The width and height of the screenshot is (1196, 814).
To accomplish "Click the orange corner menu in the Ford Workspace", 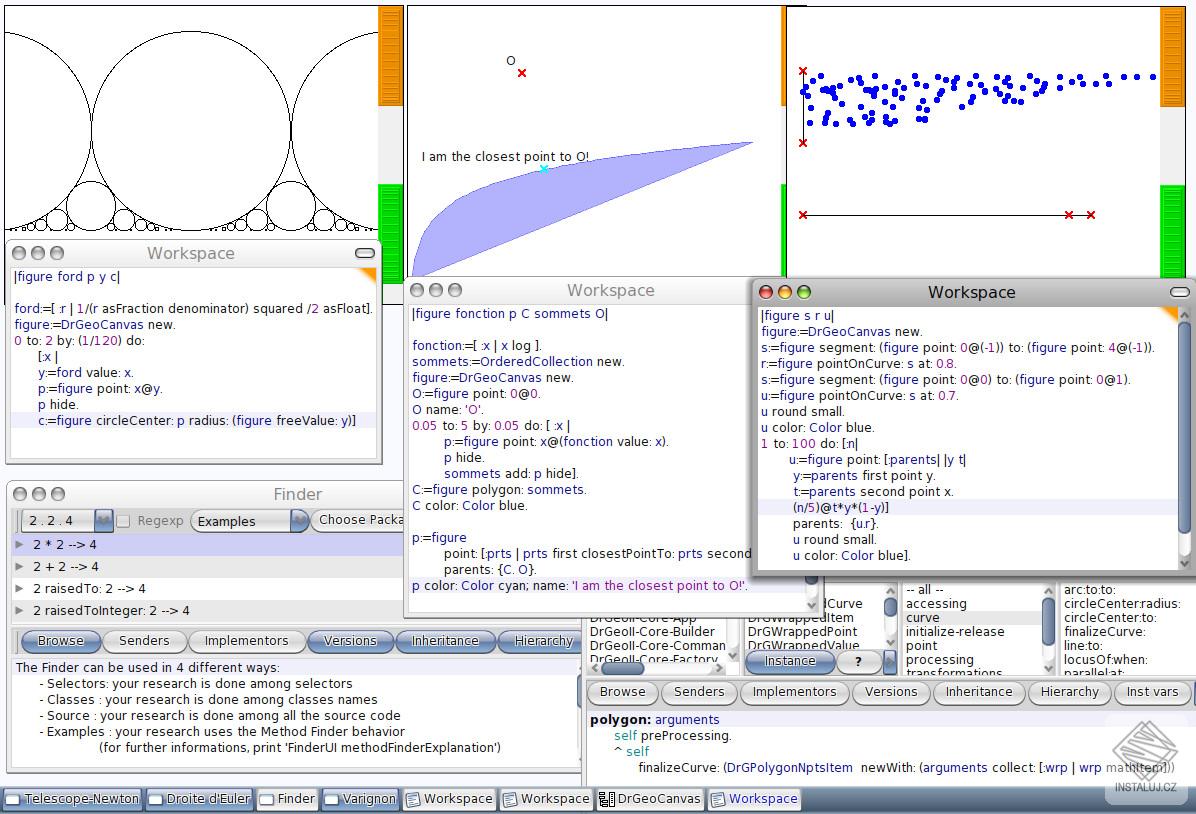I will [367, 274].
